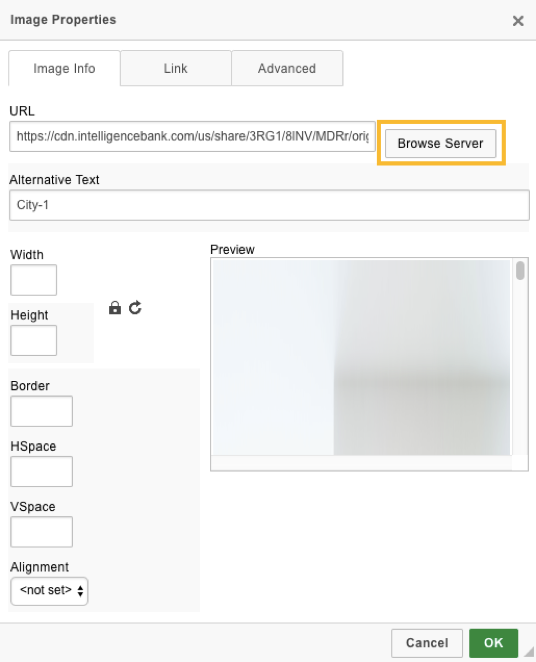Click the reset size circular arrow icon

point(135,308)
